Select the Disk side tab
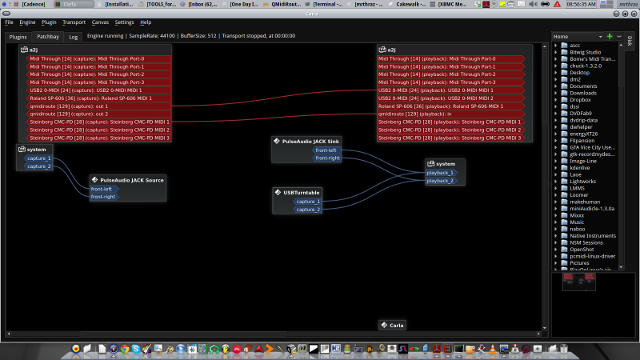The image size is (640, 360). 630,40
